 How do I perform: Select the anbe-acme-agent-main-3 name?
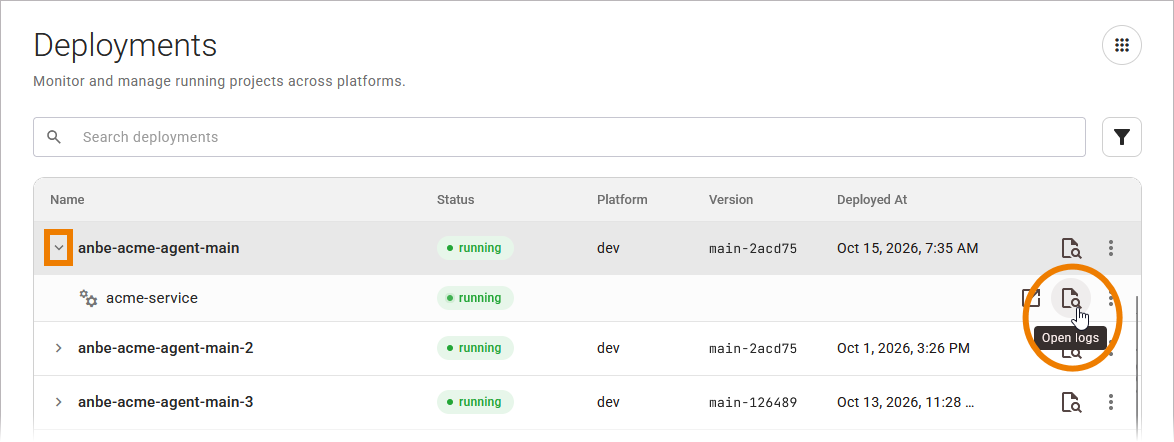[x=165, y=402]
